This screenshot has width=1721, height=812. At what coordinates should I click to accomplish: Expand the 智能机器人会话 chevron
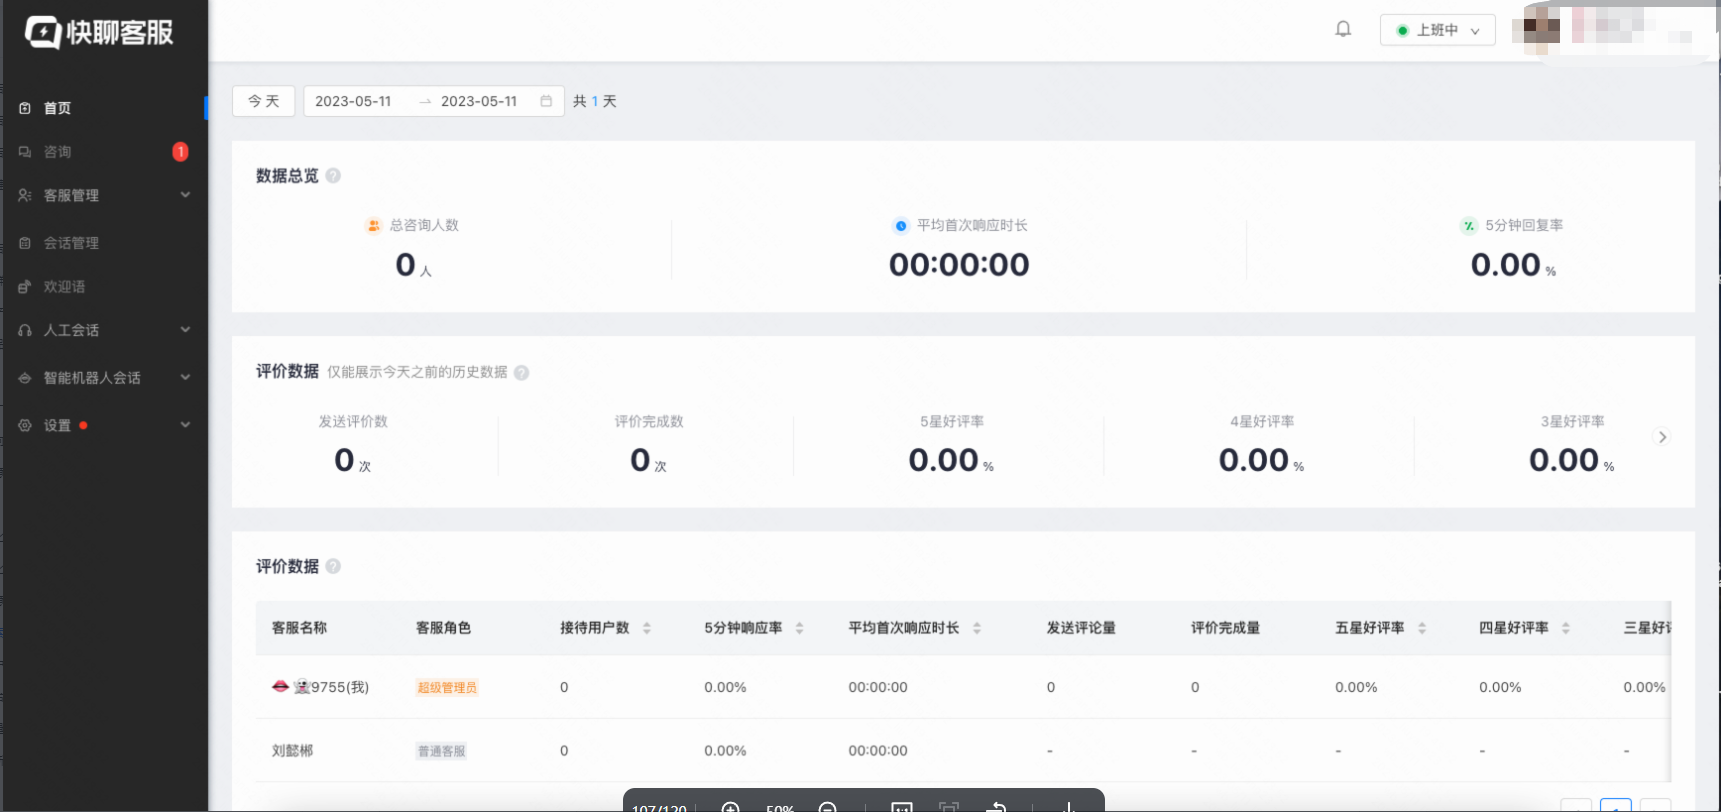click(185, 377)
